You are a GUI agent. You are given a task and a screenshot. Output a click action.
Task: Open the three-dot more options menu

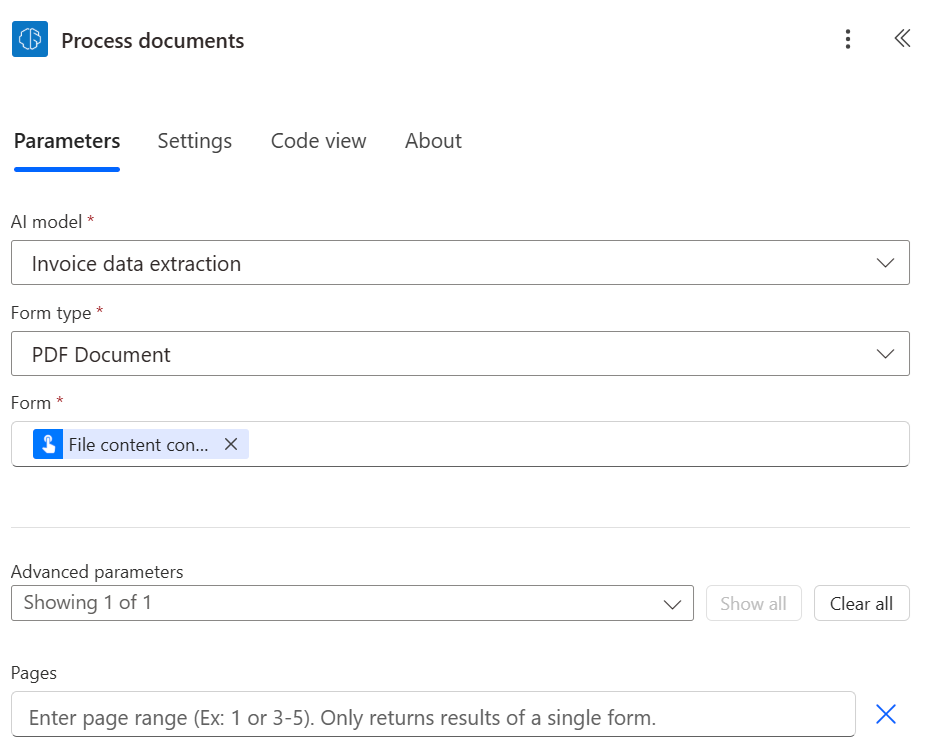(x=847, y=39)
